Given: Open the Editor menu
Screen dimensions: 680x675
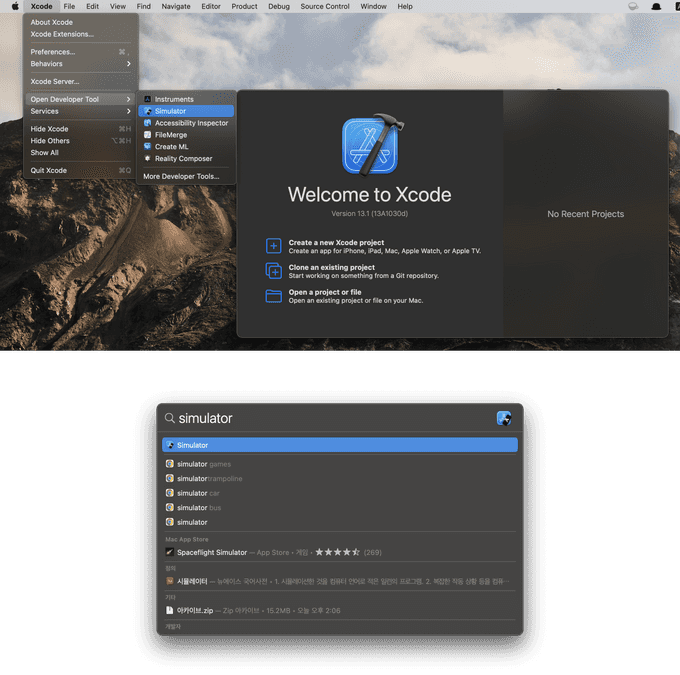Looking at the screenshot, I should coord(211,6).
